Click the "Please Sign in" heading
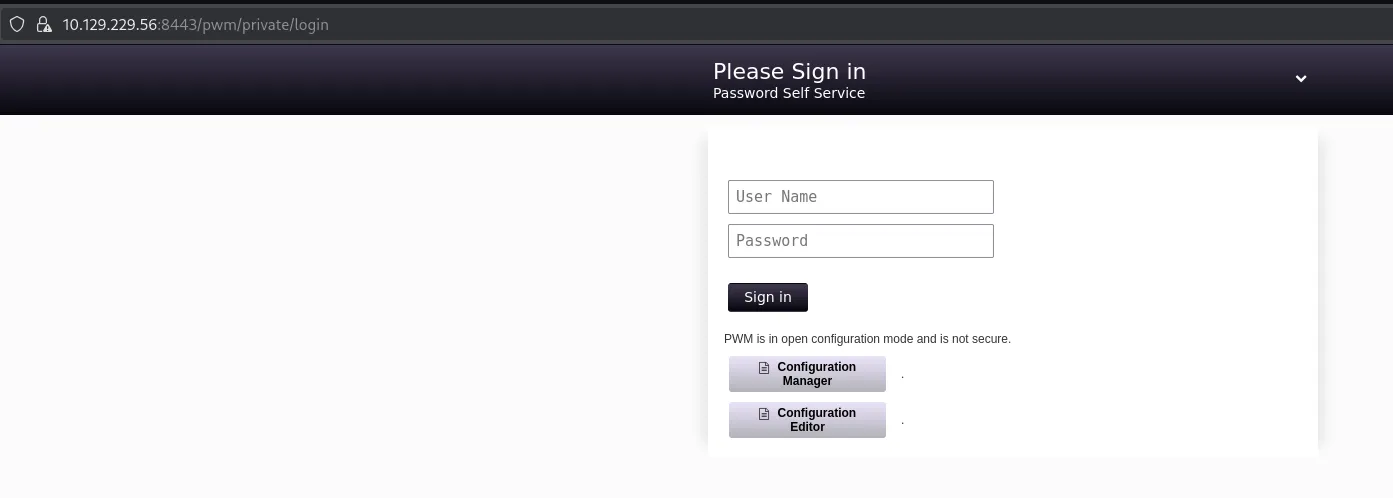This screenshot has height=498, width=1393. [789, 71]
